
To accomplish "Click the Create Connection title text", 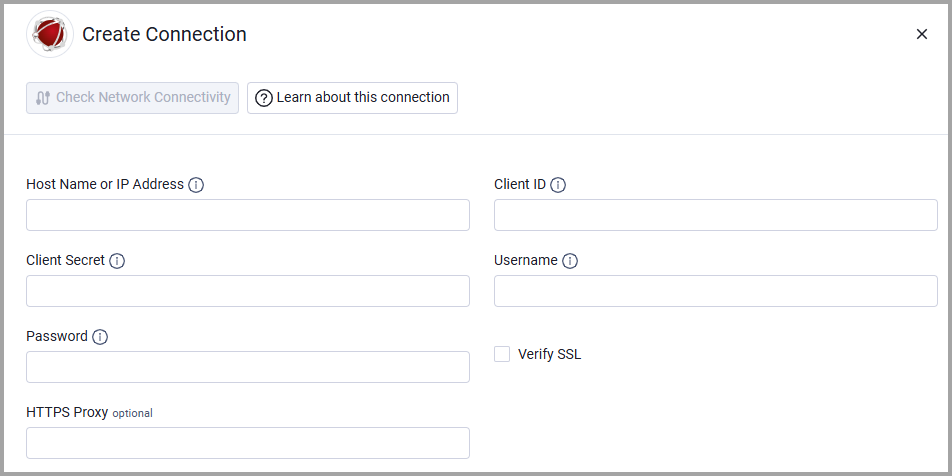I will coord(164,34).
